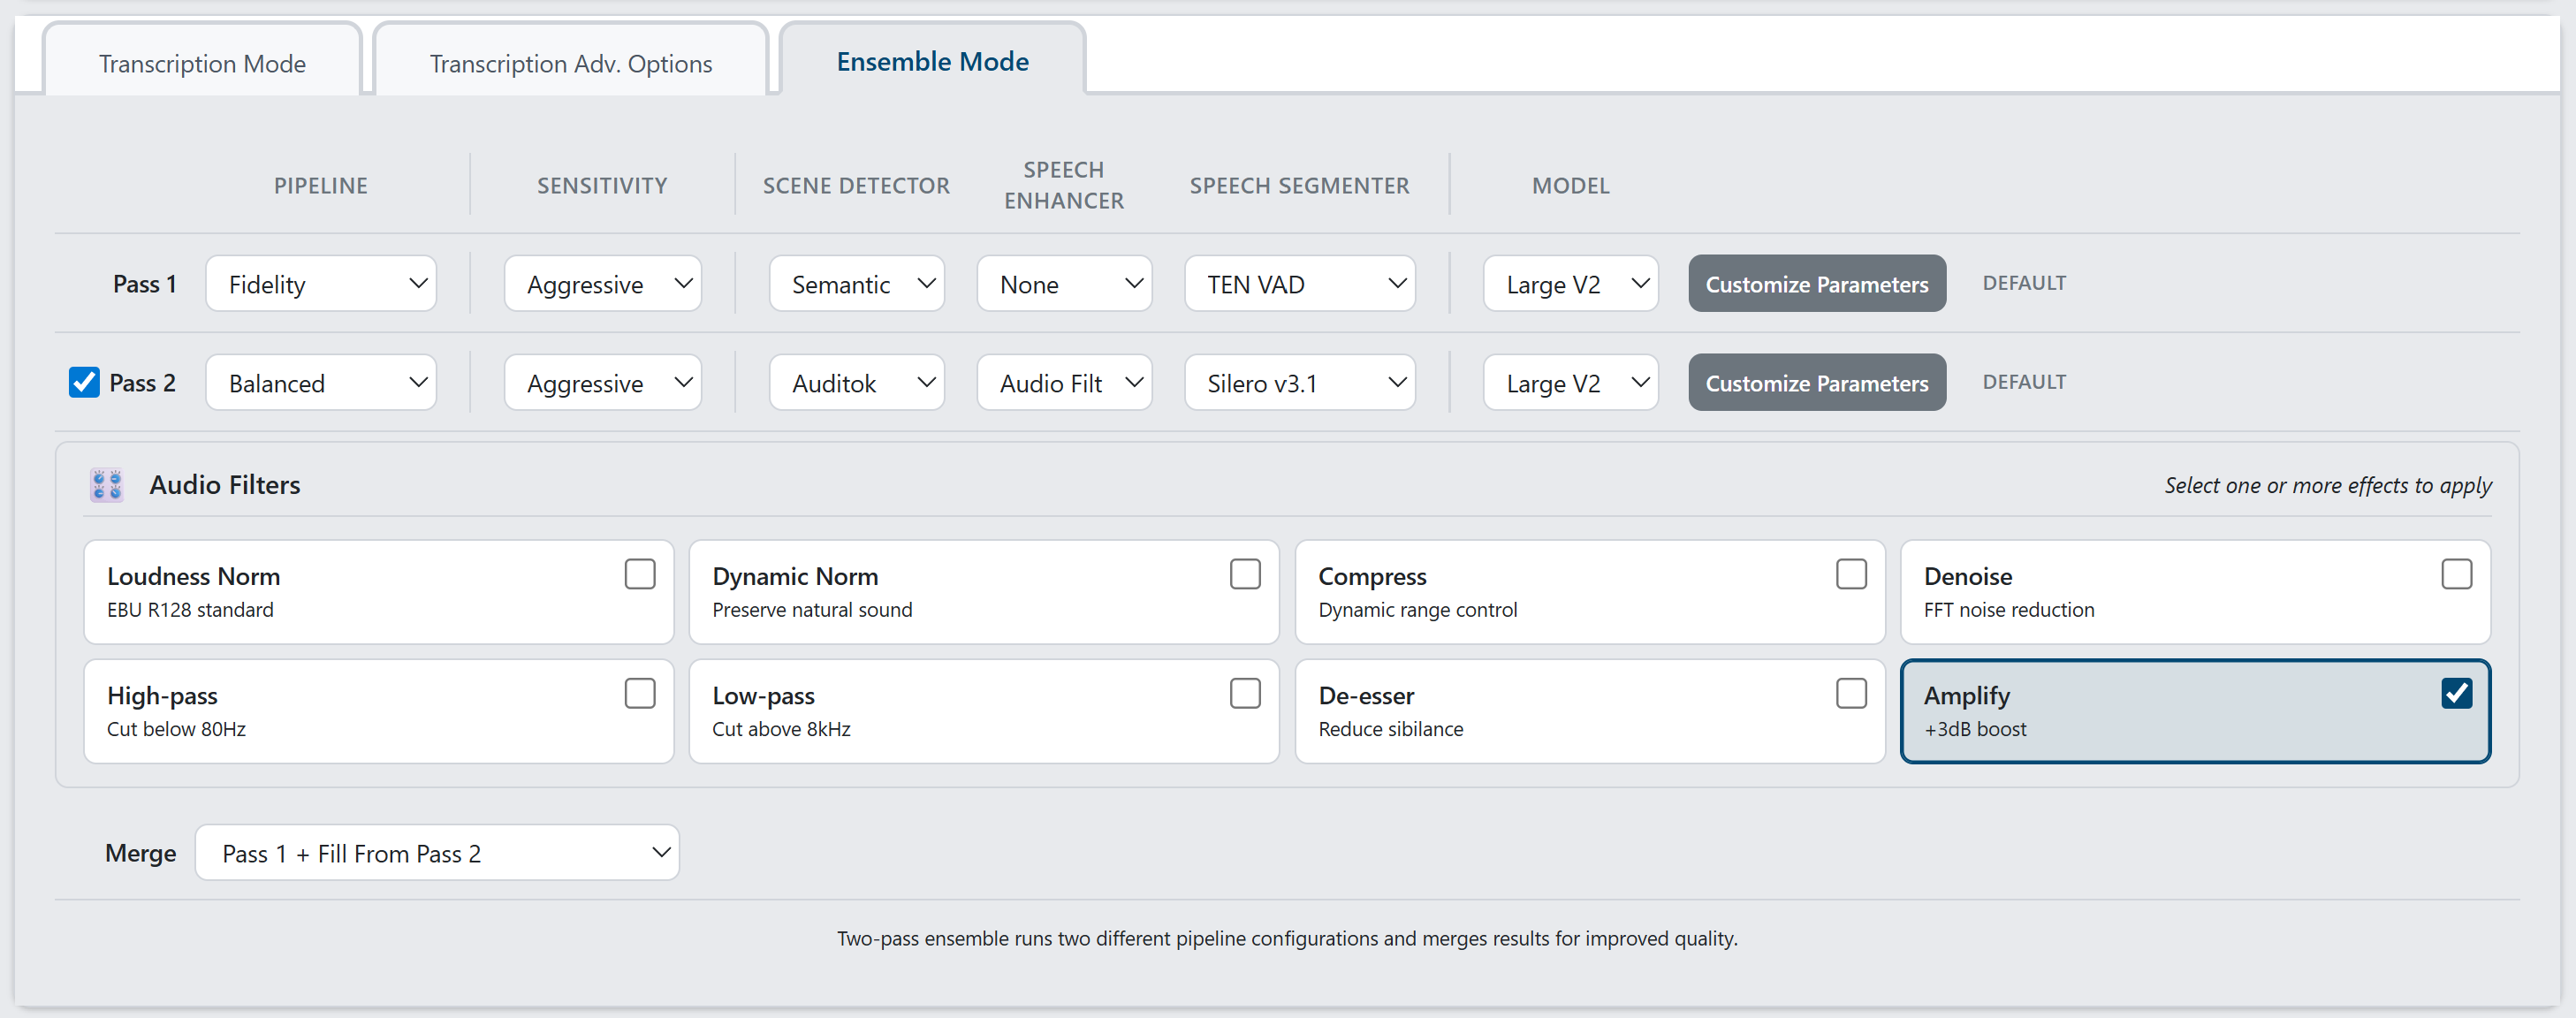Change Pass 2 Auditok scene detector
This screenshot has height=1018, width=2576.
coord(856,383)
